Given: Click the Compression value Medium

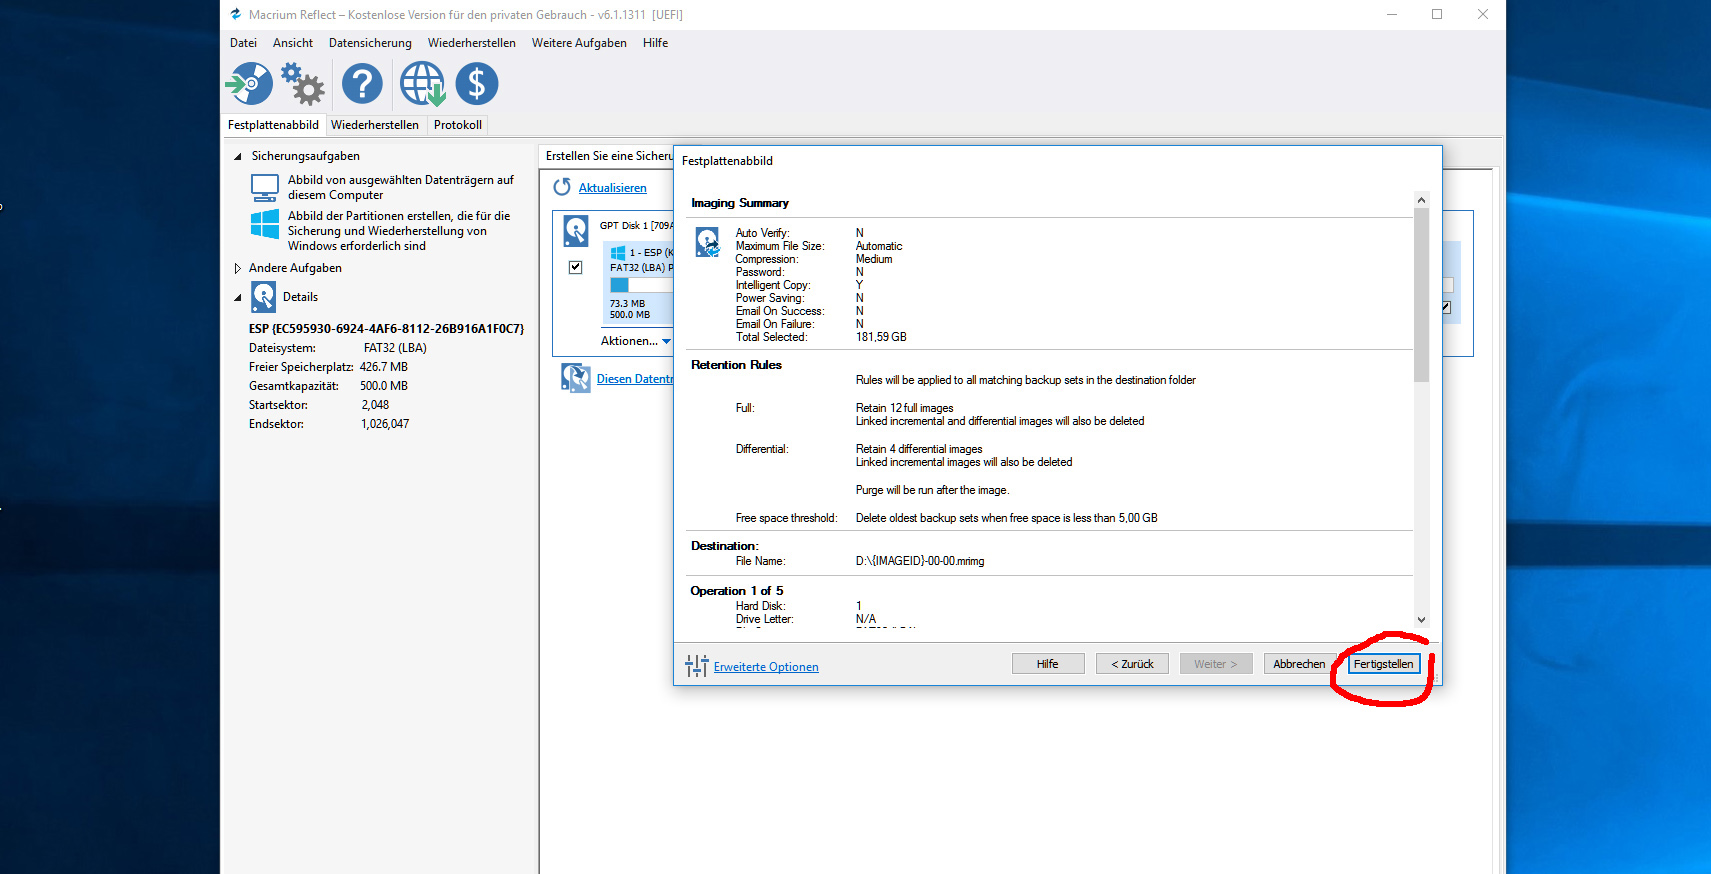Looking at the screenshot, I should pos(874,259).
